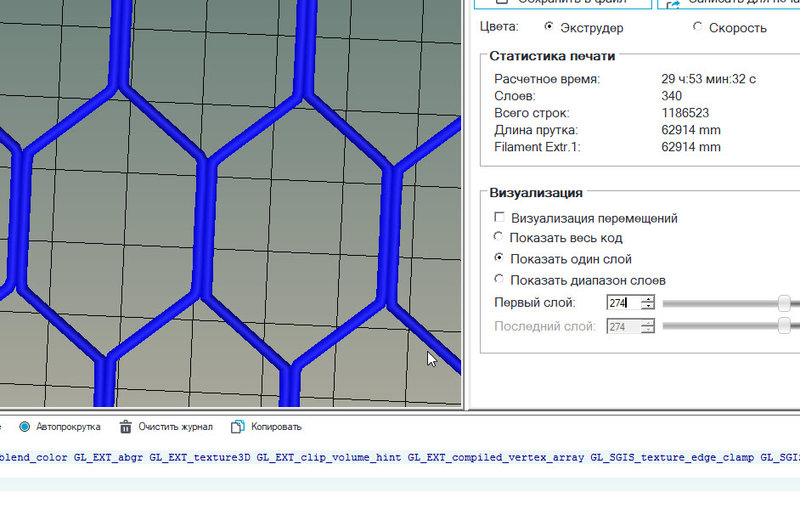The height and width of the screenshot is (509, 800).
Task: Click the Последний слой input field
Action: (x=623, y=326)
